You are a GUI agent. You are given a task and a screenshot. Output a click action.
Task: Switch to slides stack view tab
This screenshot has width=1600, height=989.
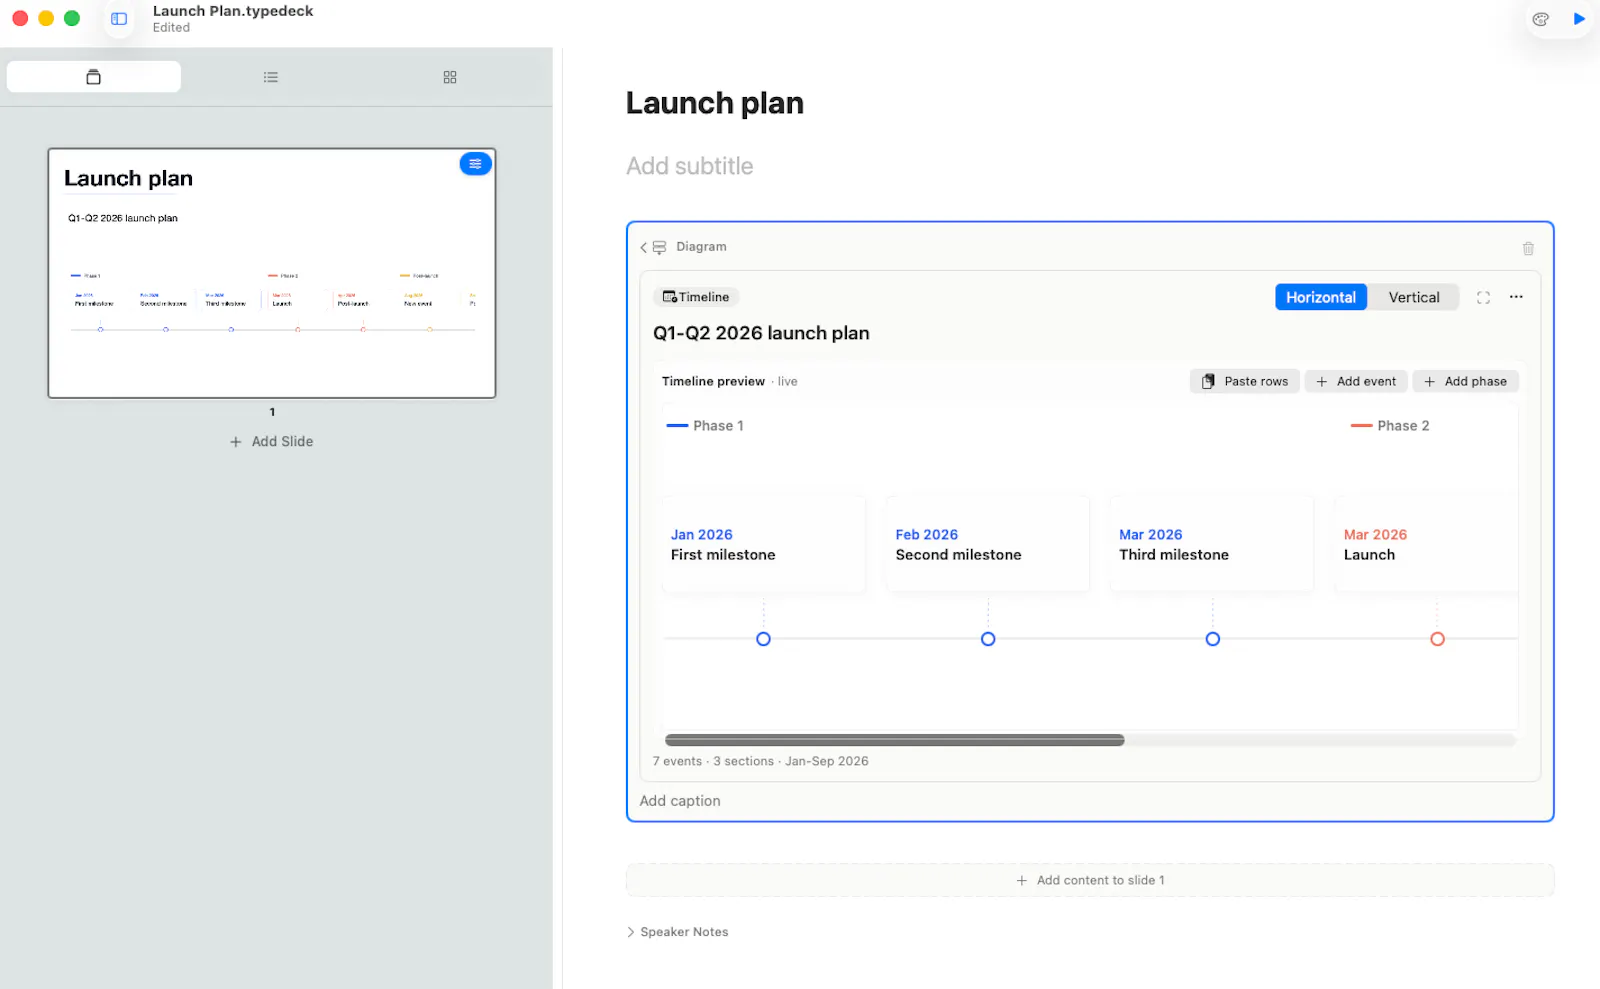click(x=94, y=77)
